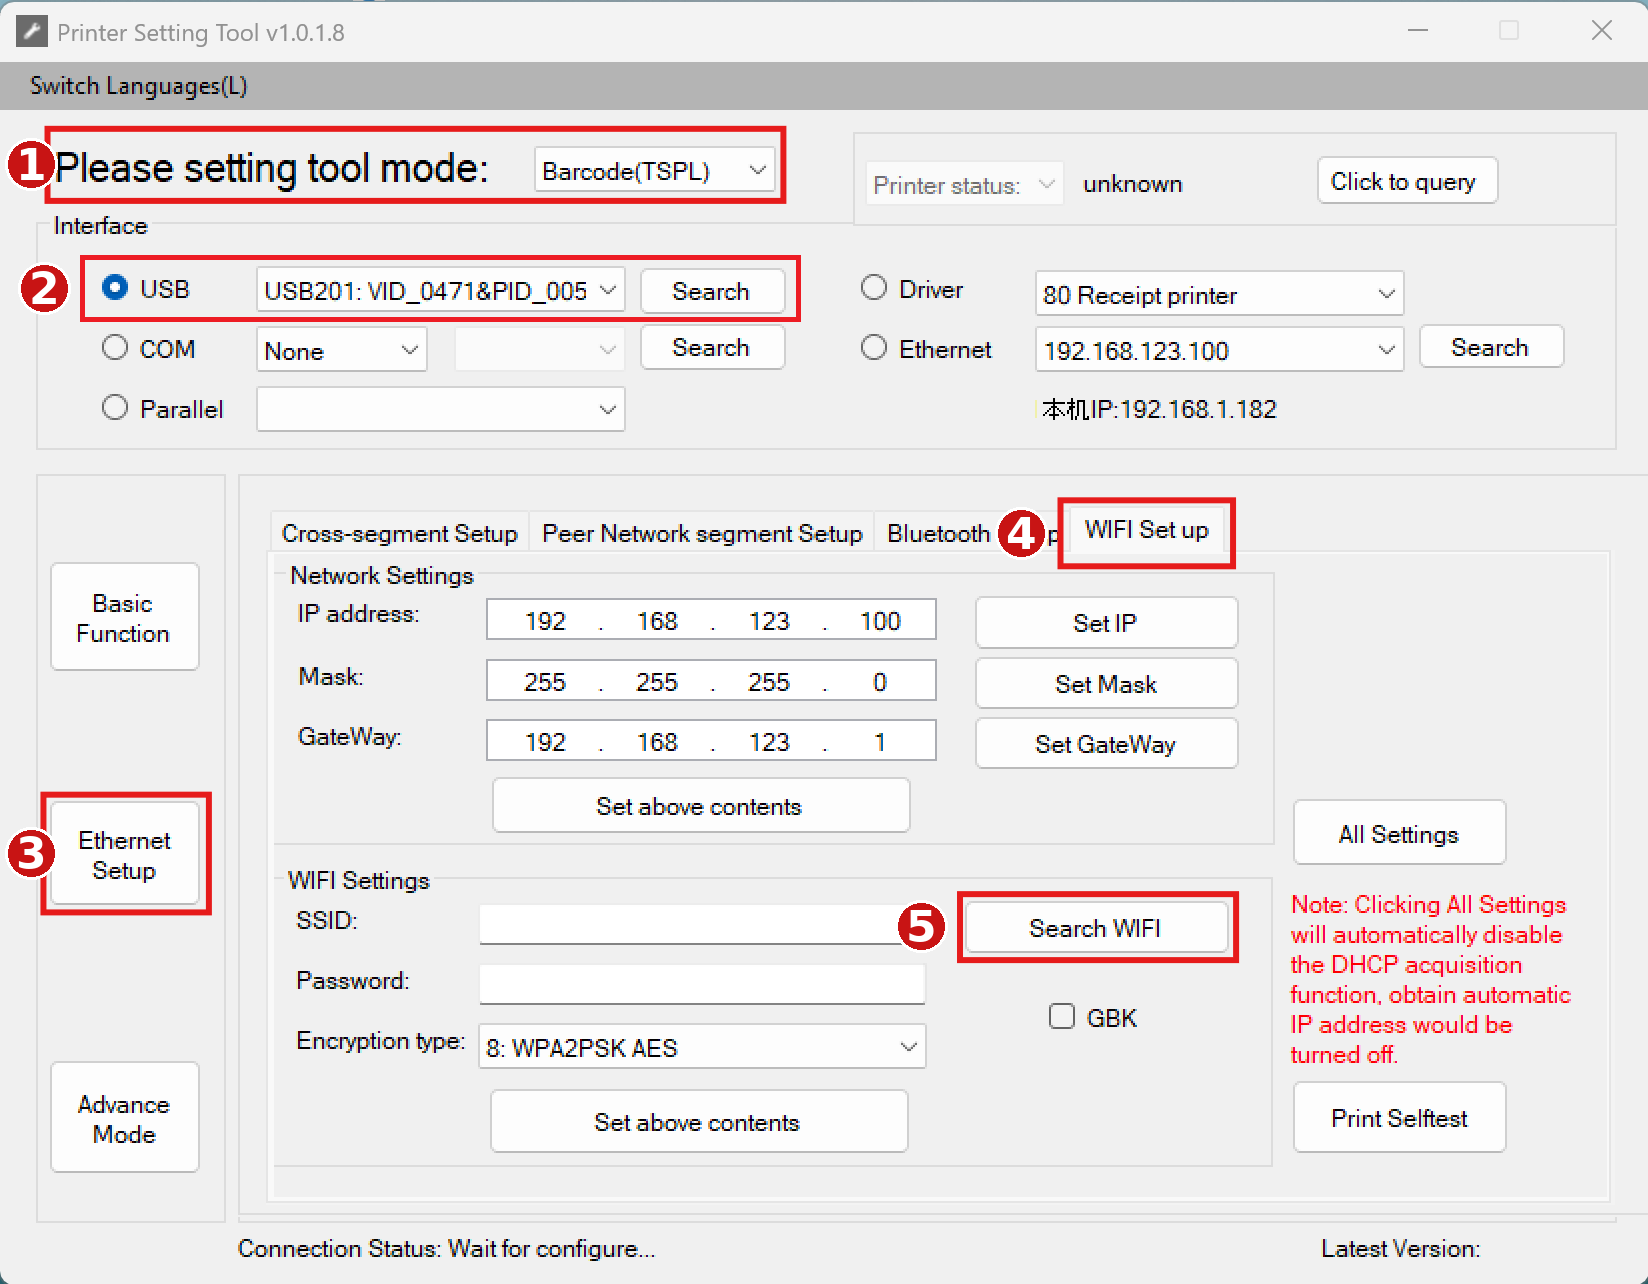Click the IP address last octet 100
This screenshot has width=1648, height=1284.
(880, 621)
